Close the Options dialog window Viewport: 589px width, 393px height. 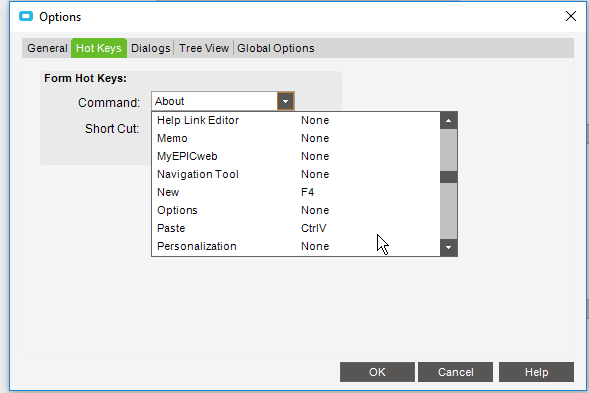click(571, 16)
